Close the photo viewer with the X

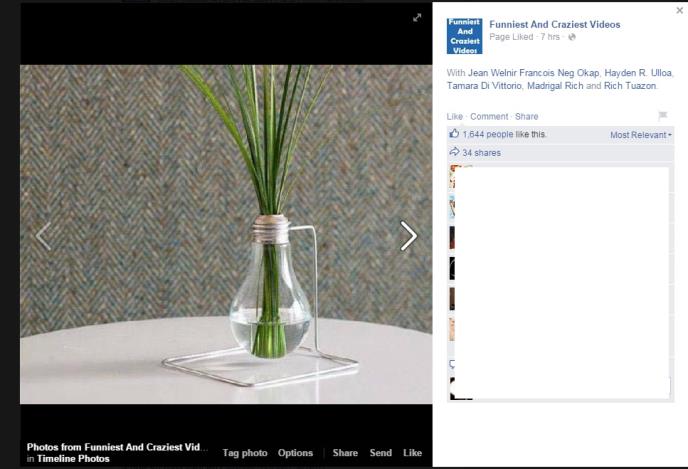(x=679, y=9)
